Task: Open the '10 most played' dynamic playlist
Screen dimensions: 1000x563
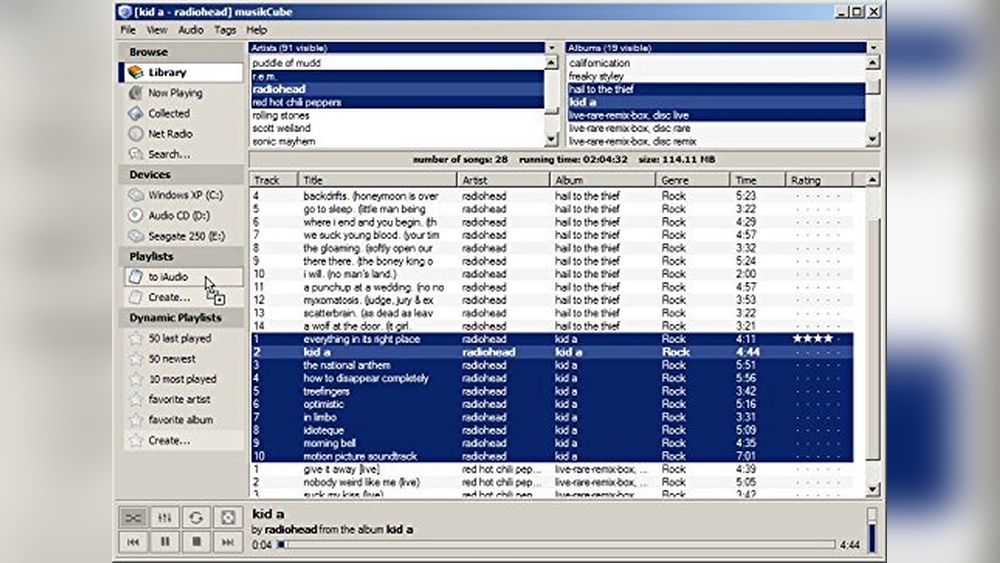Action: [181, 379]
